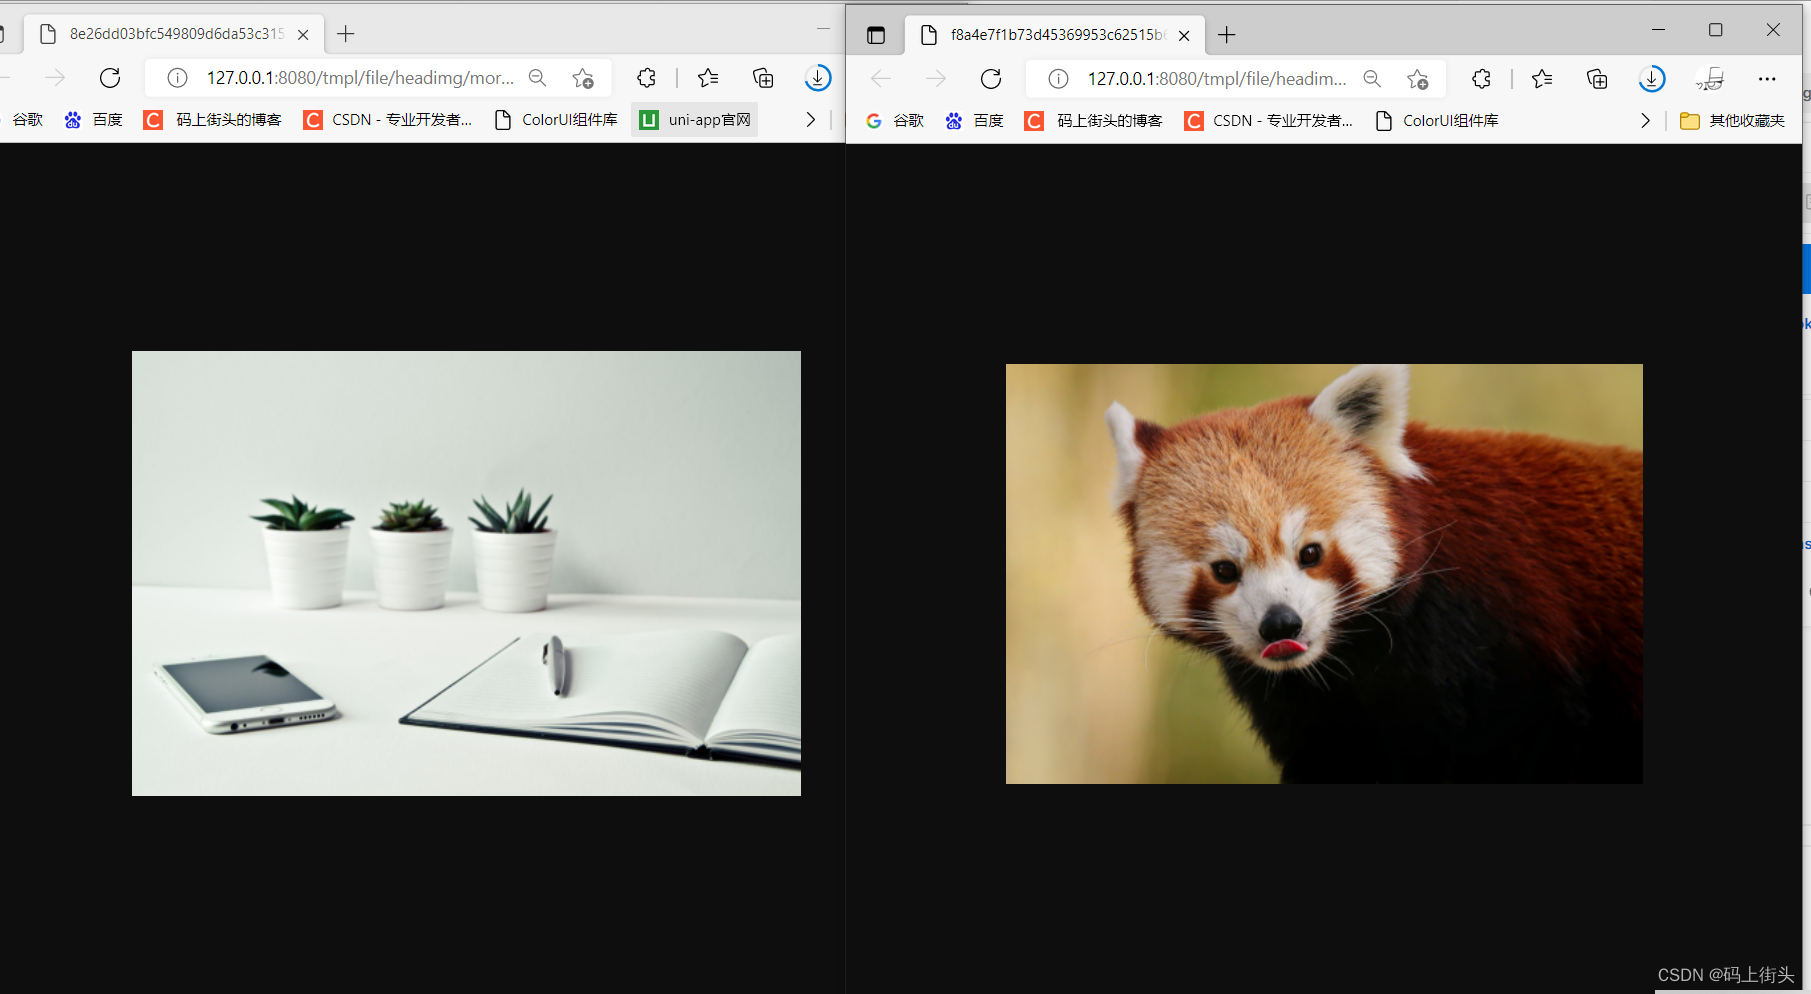Open 百度 bookmark in right window
This screenshot has width=1811, height=994.
[x=975, y=121]
